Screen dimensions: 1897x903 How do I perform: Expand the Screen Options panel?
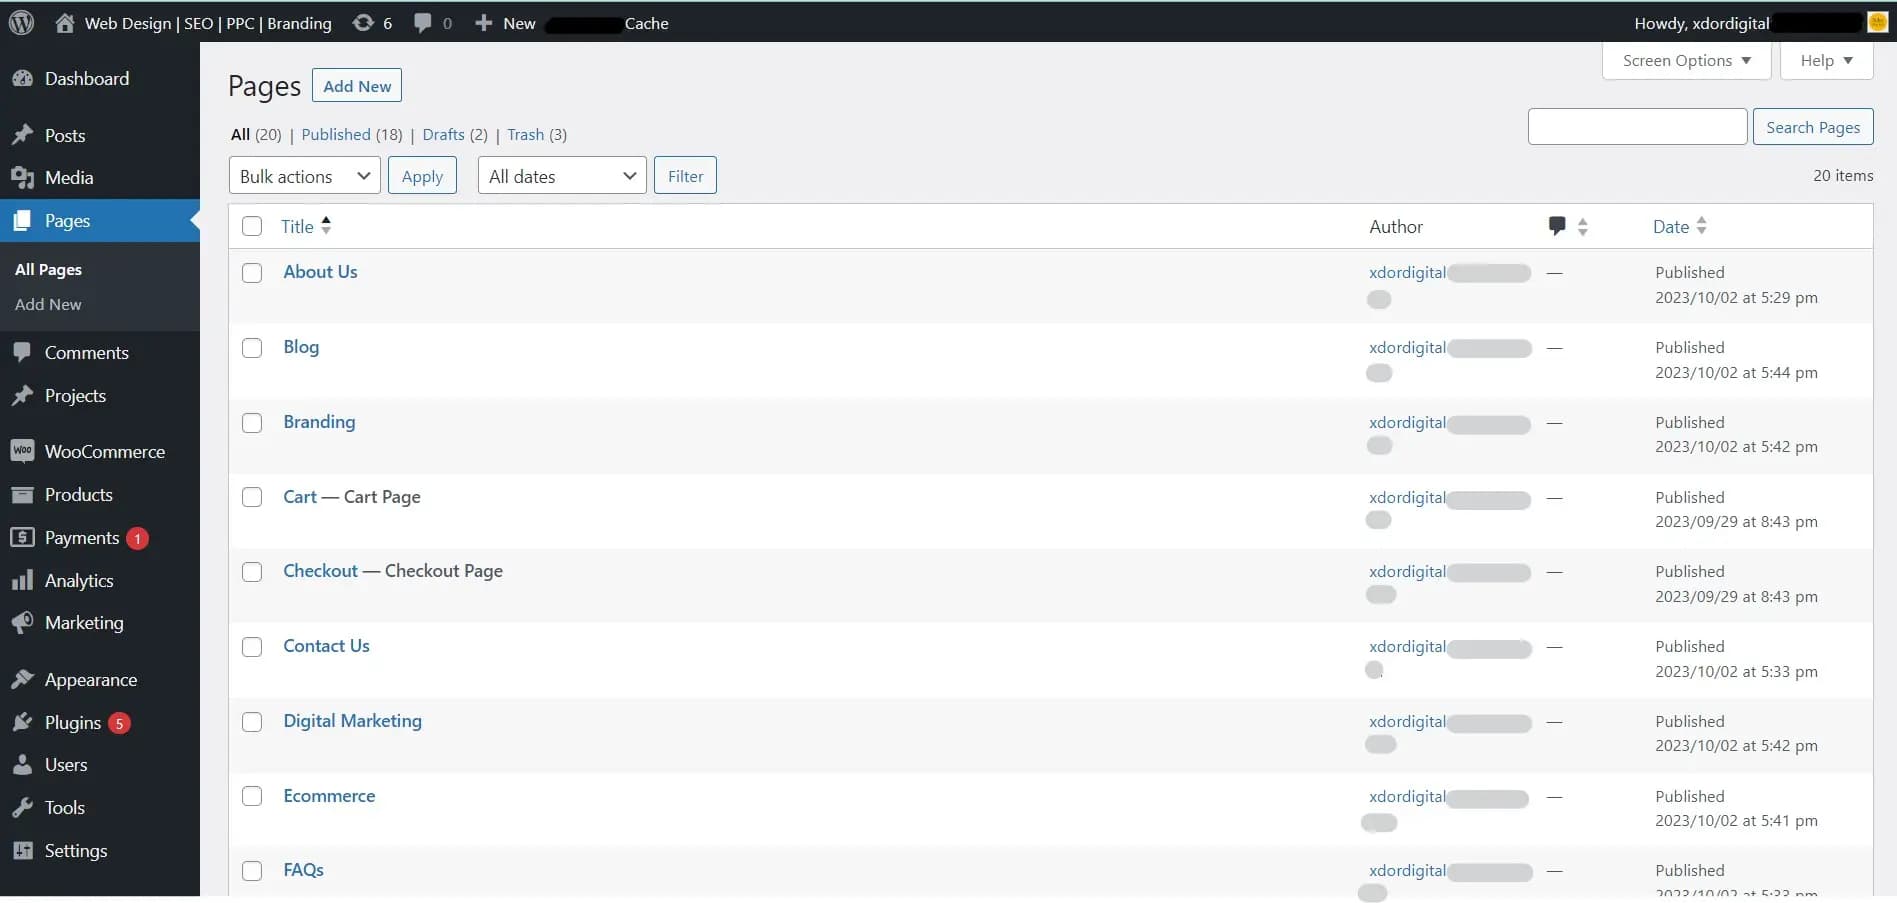(x=1686, y=61)
